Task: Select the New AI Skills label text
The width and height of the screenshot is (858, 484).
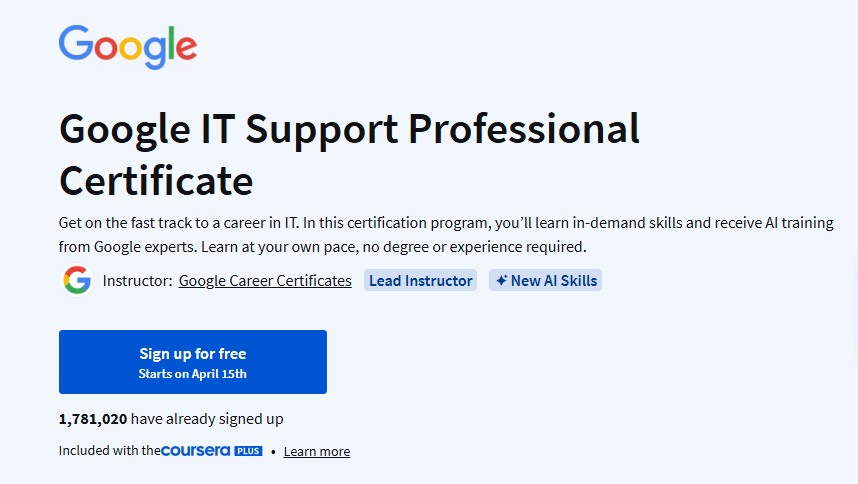Action: tap(554, 281)
